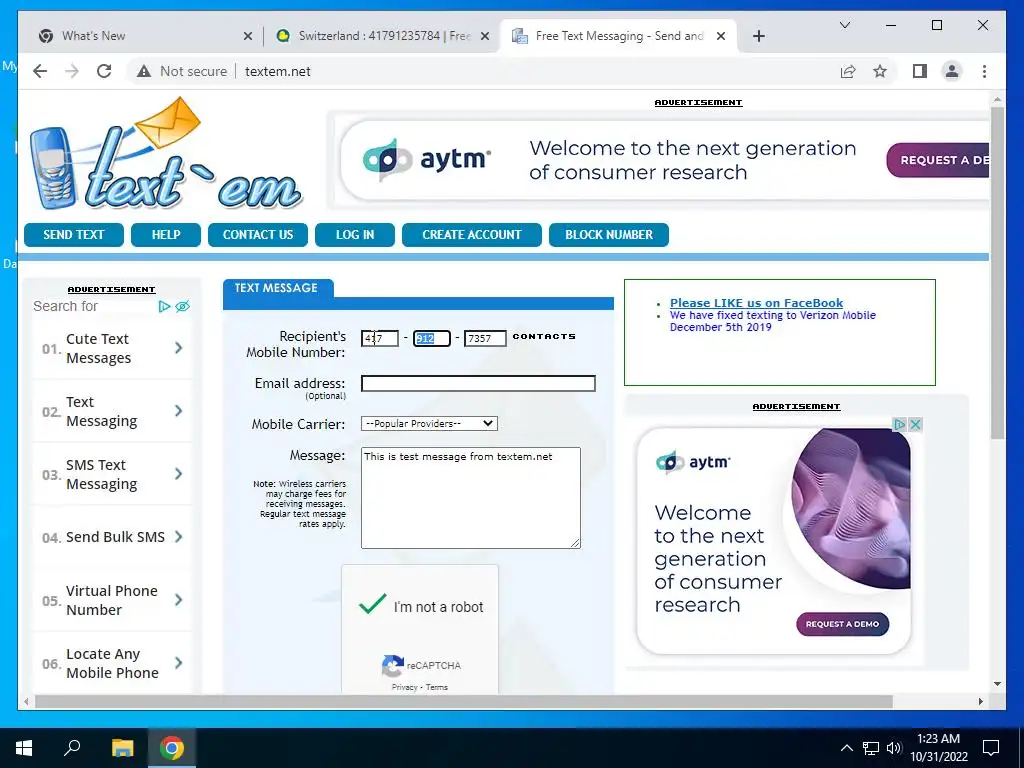This screenshot has height=768, width=1024.
Task: Open the Mobile Carrier dropdown
Action: (429, 424)
